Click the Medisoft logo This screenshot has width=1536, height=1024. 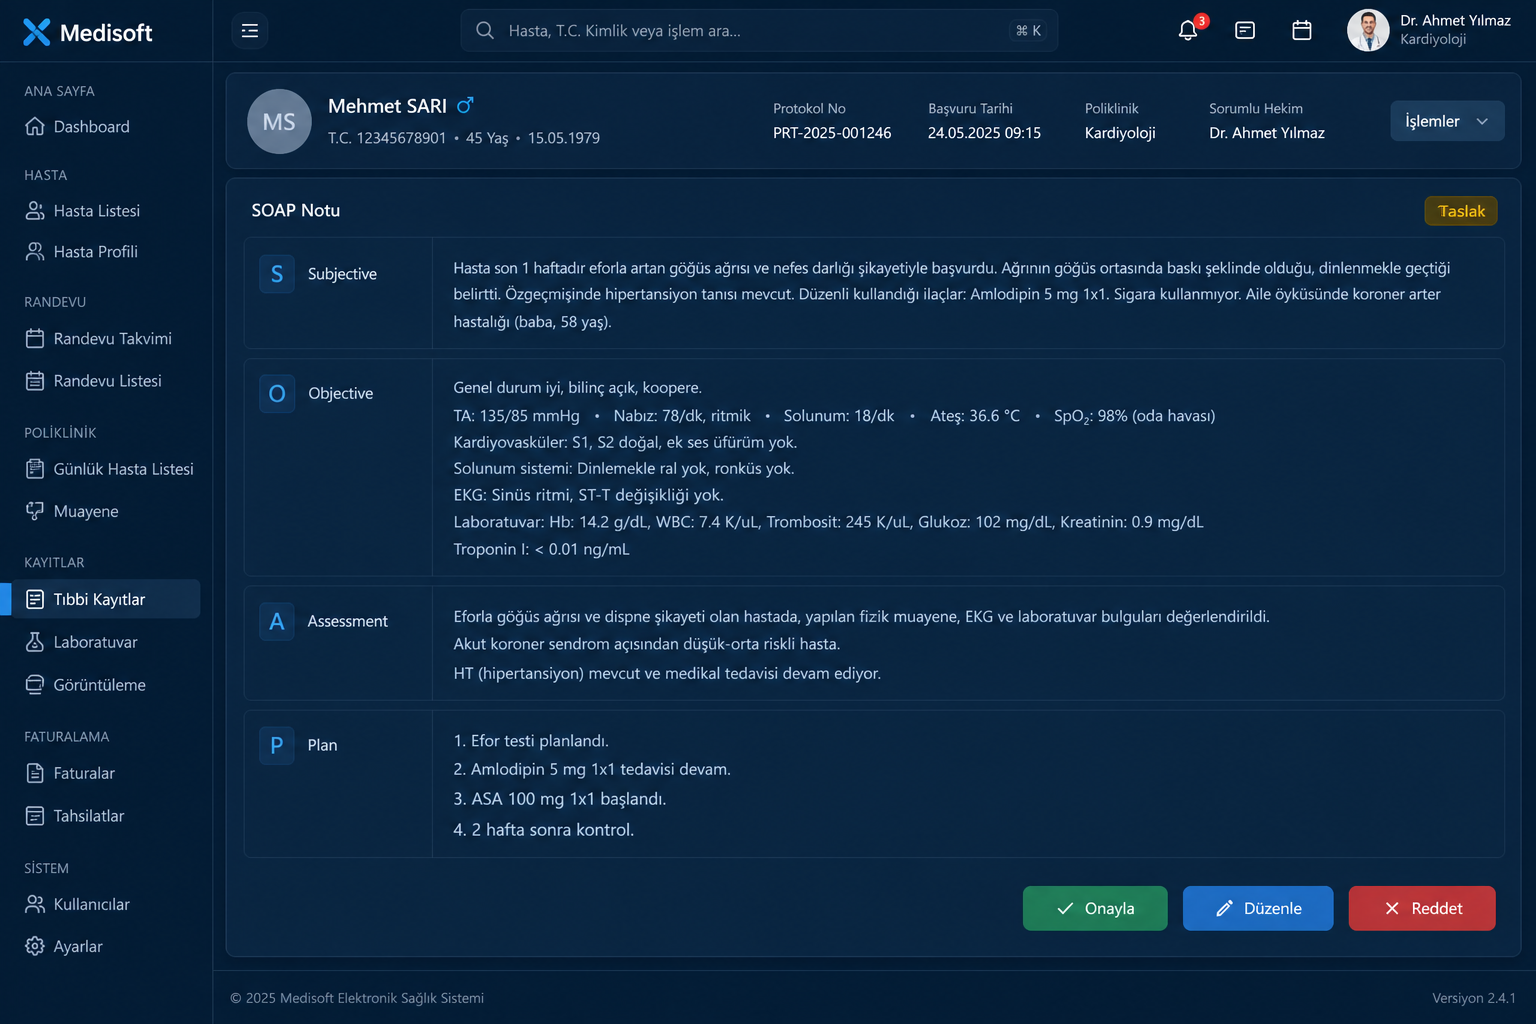(88, 32)
